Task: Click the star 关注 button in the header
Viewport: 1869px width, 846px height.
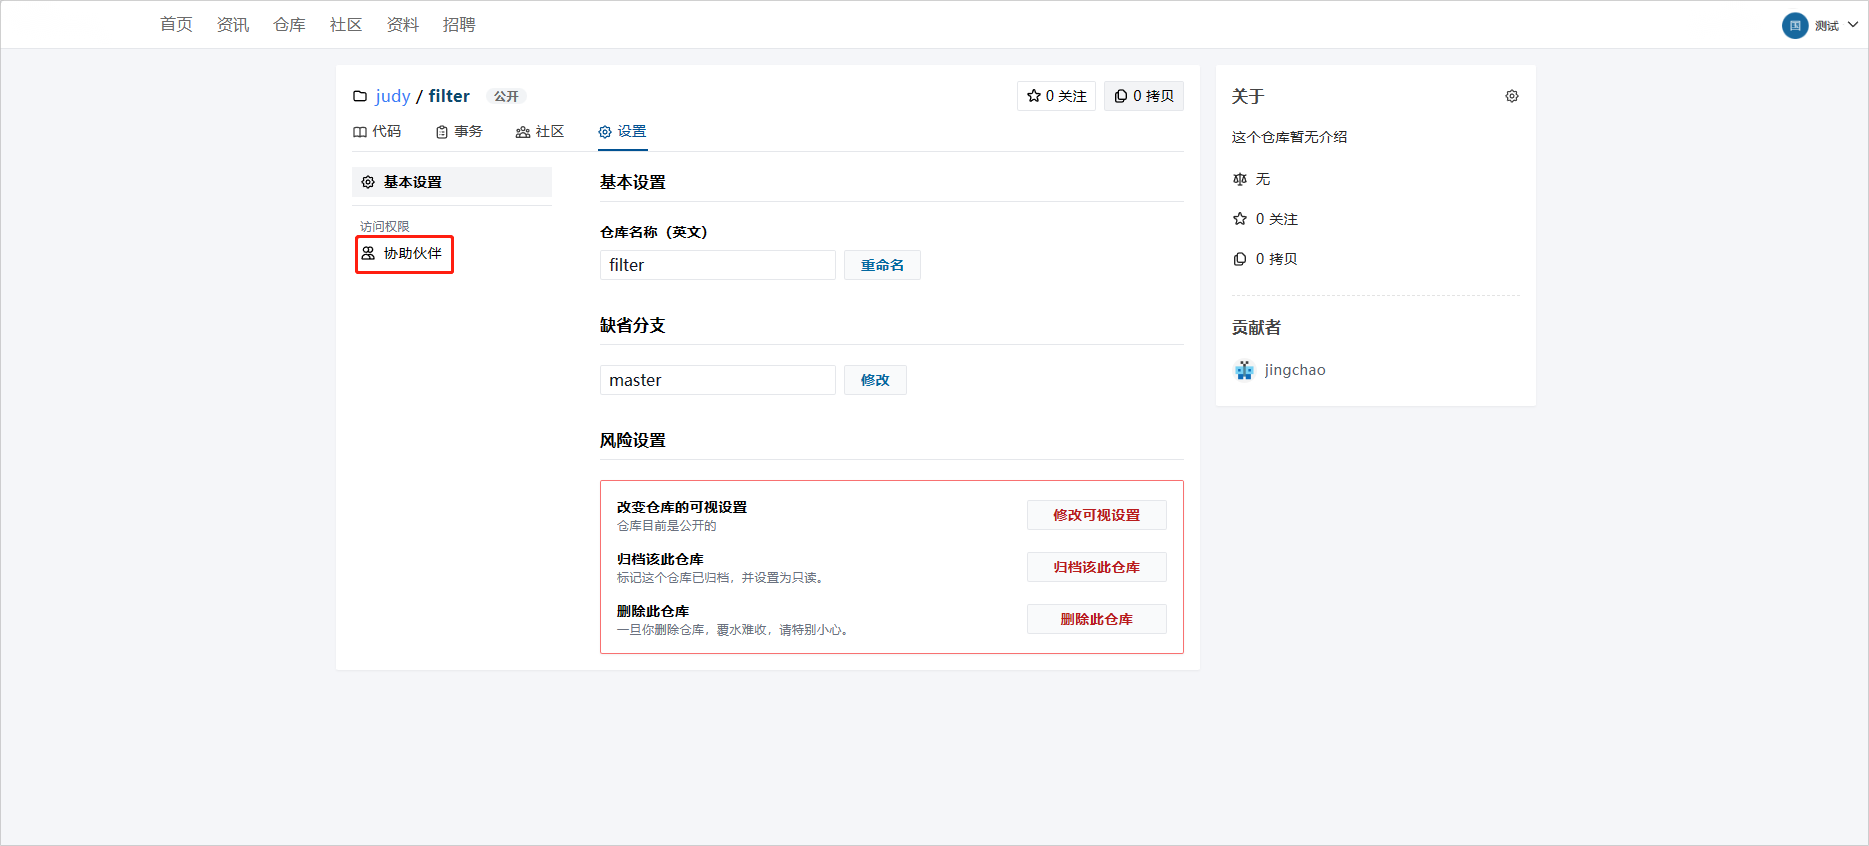Action: pos(1056,96)
